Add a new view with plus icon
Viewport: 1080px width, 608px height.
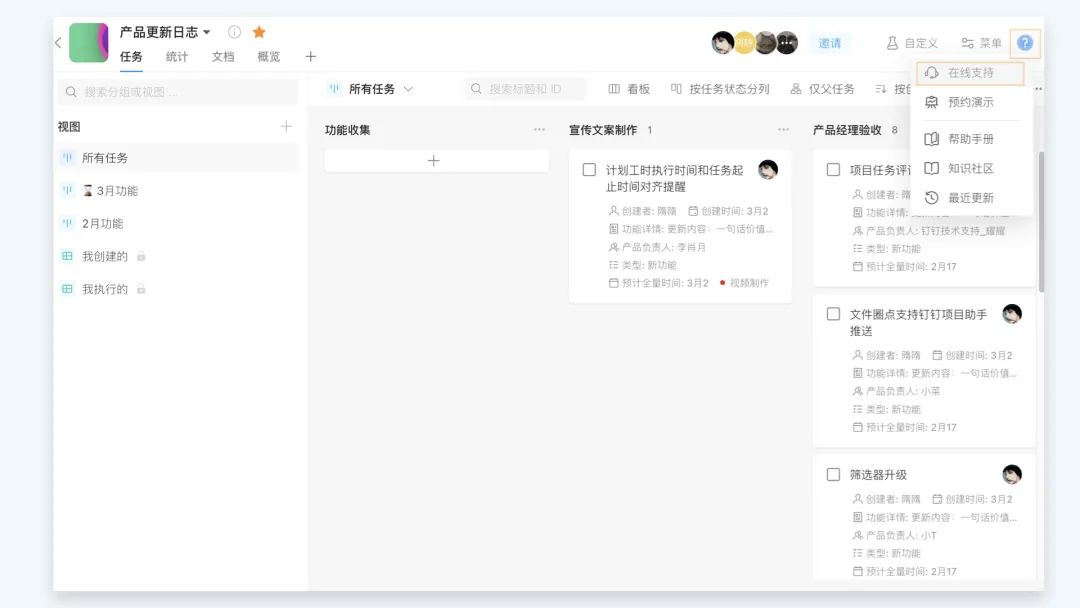click(x=286, y=126)
